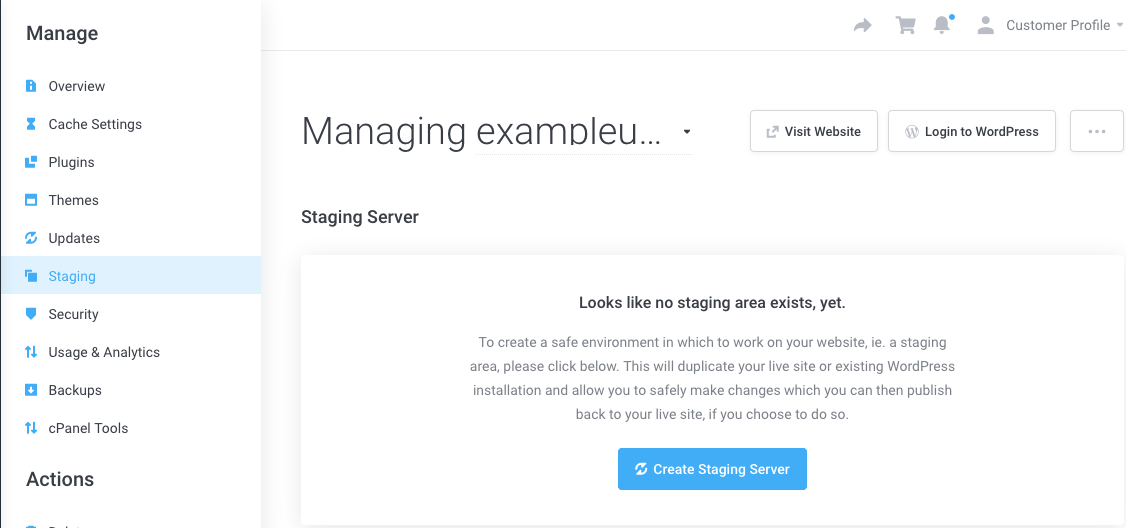Click the Security shield icon

click(x=31, y=314)
